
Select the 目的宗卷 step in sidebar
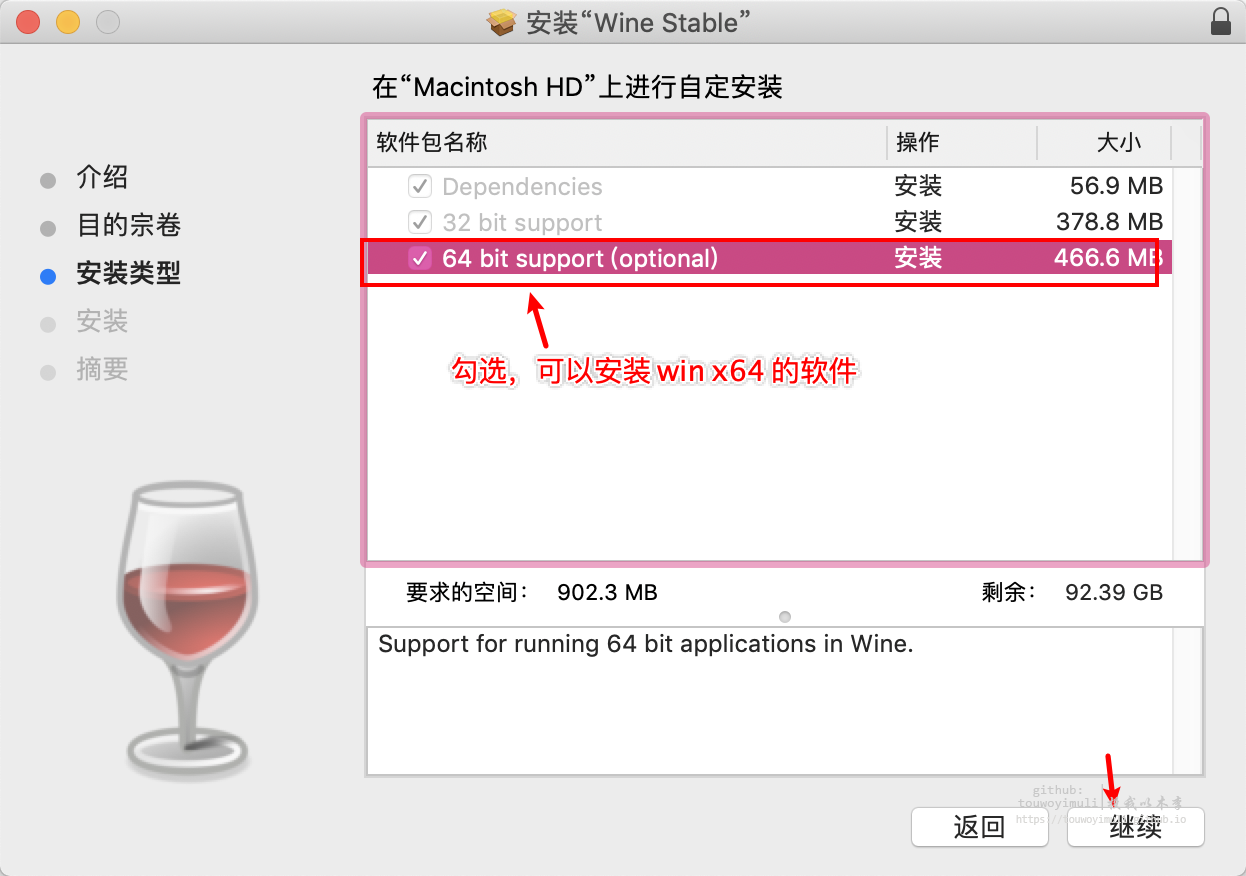click(x=128, y=226)
